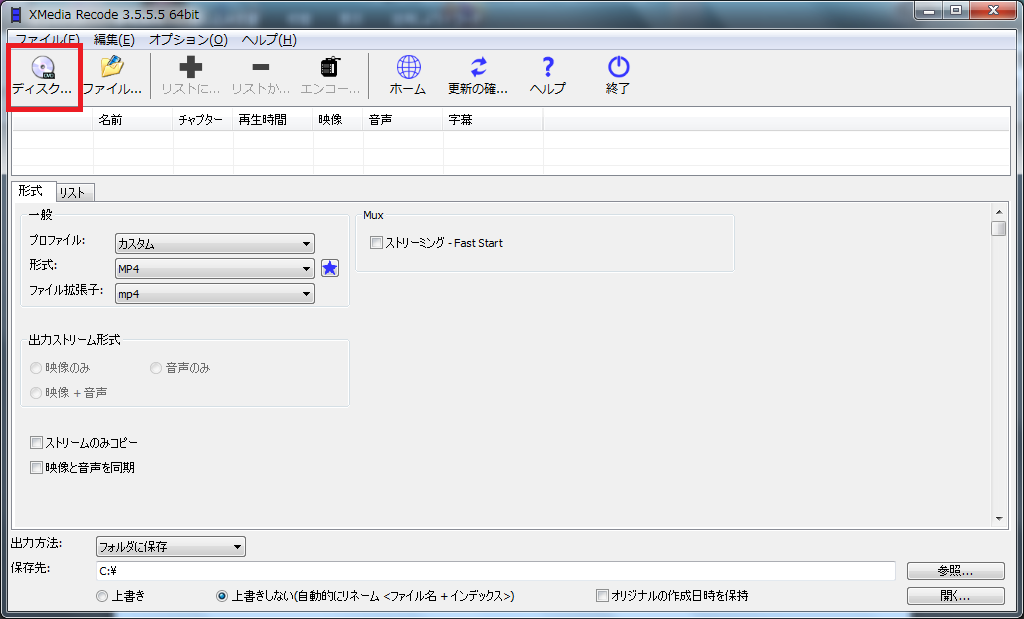Select 映像 + 音声 radio option
Viewport: 1024px width, 619px height.
click(35, 393)
